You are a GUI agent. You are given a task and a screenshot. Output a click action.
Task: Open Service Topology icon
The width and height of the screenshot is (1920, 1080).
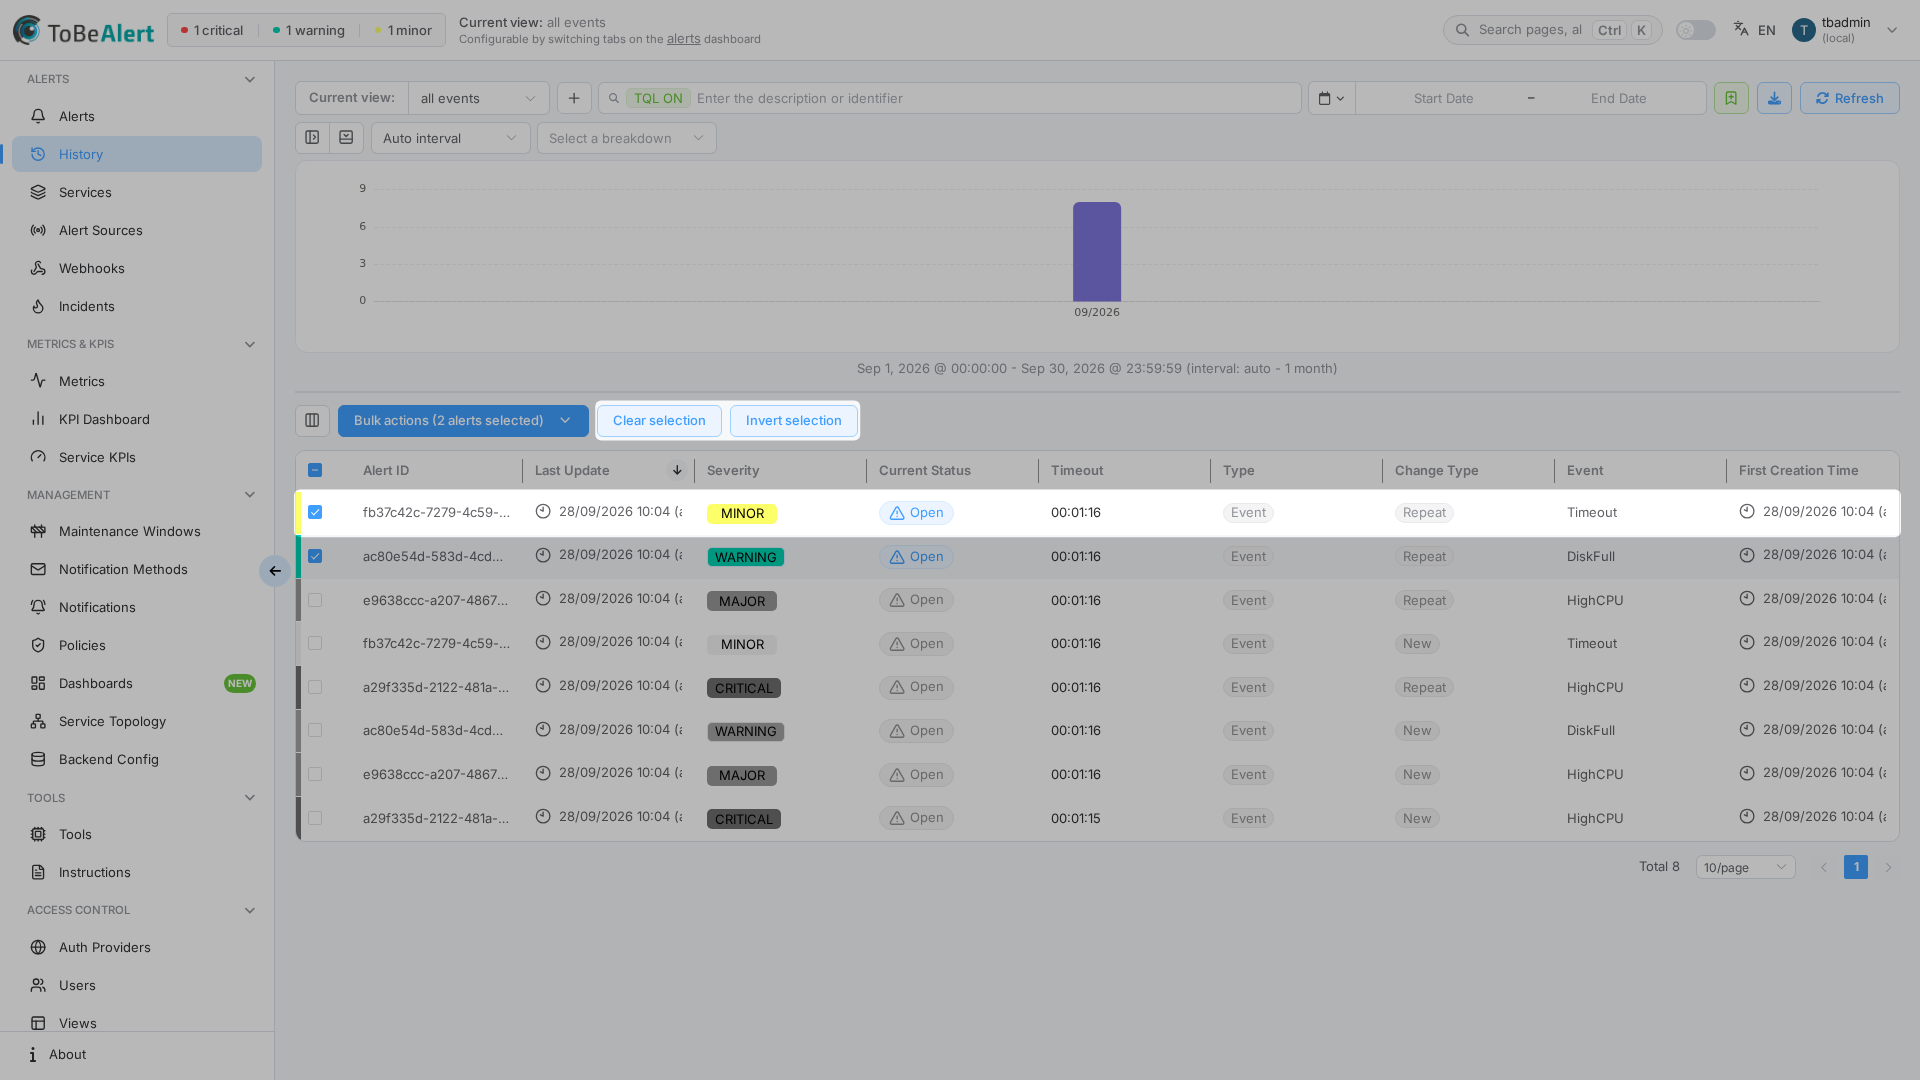[38, 721]
